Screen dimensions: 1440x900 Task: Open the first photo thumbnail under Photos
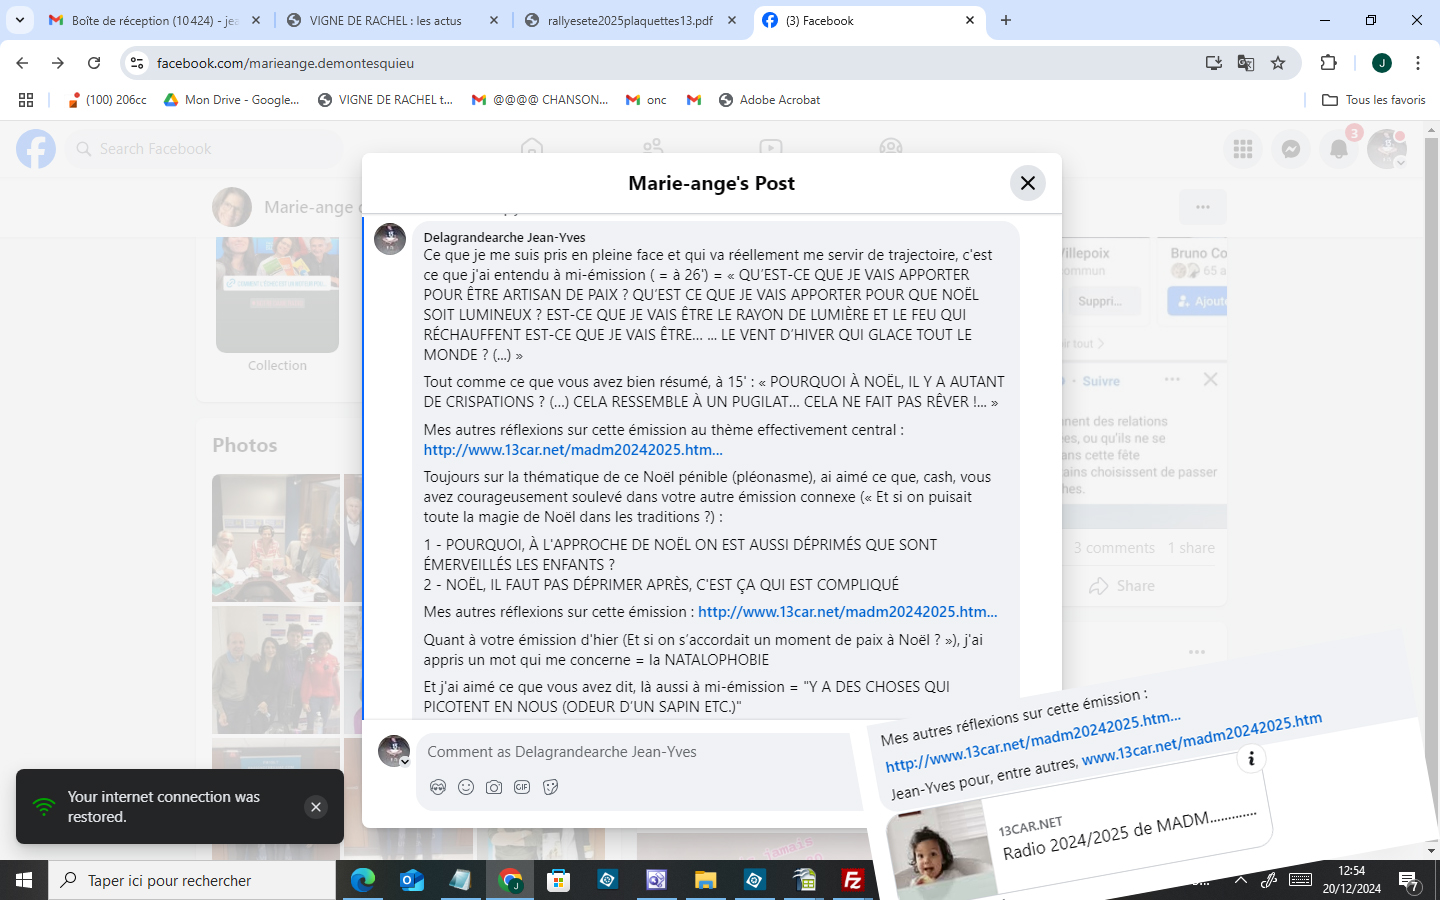[276, 538]
